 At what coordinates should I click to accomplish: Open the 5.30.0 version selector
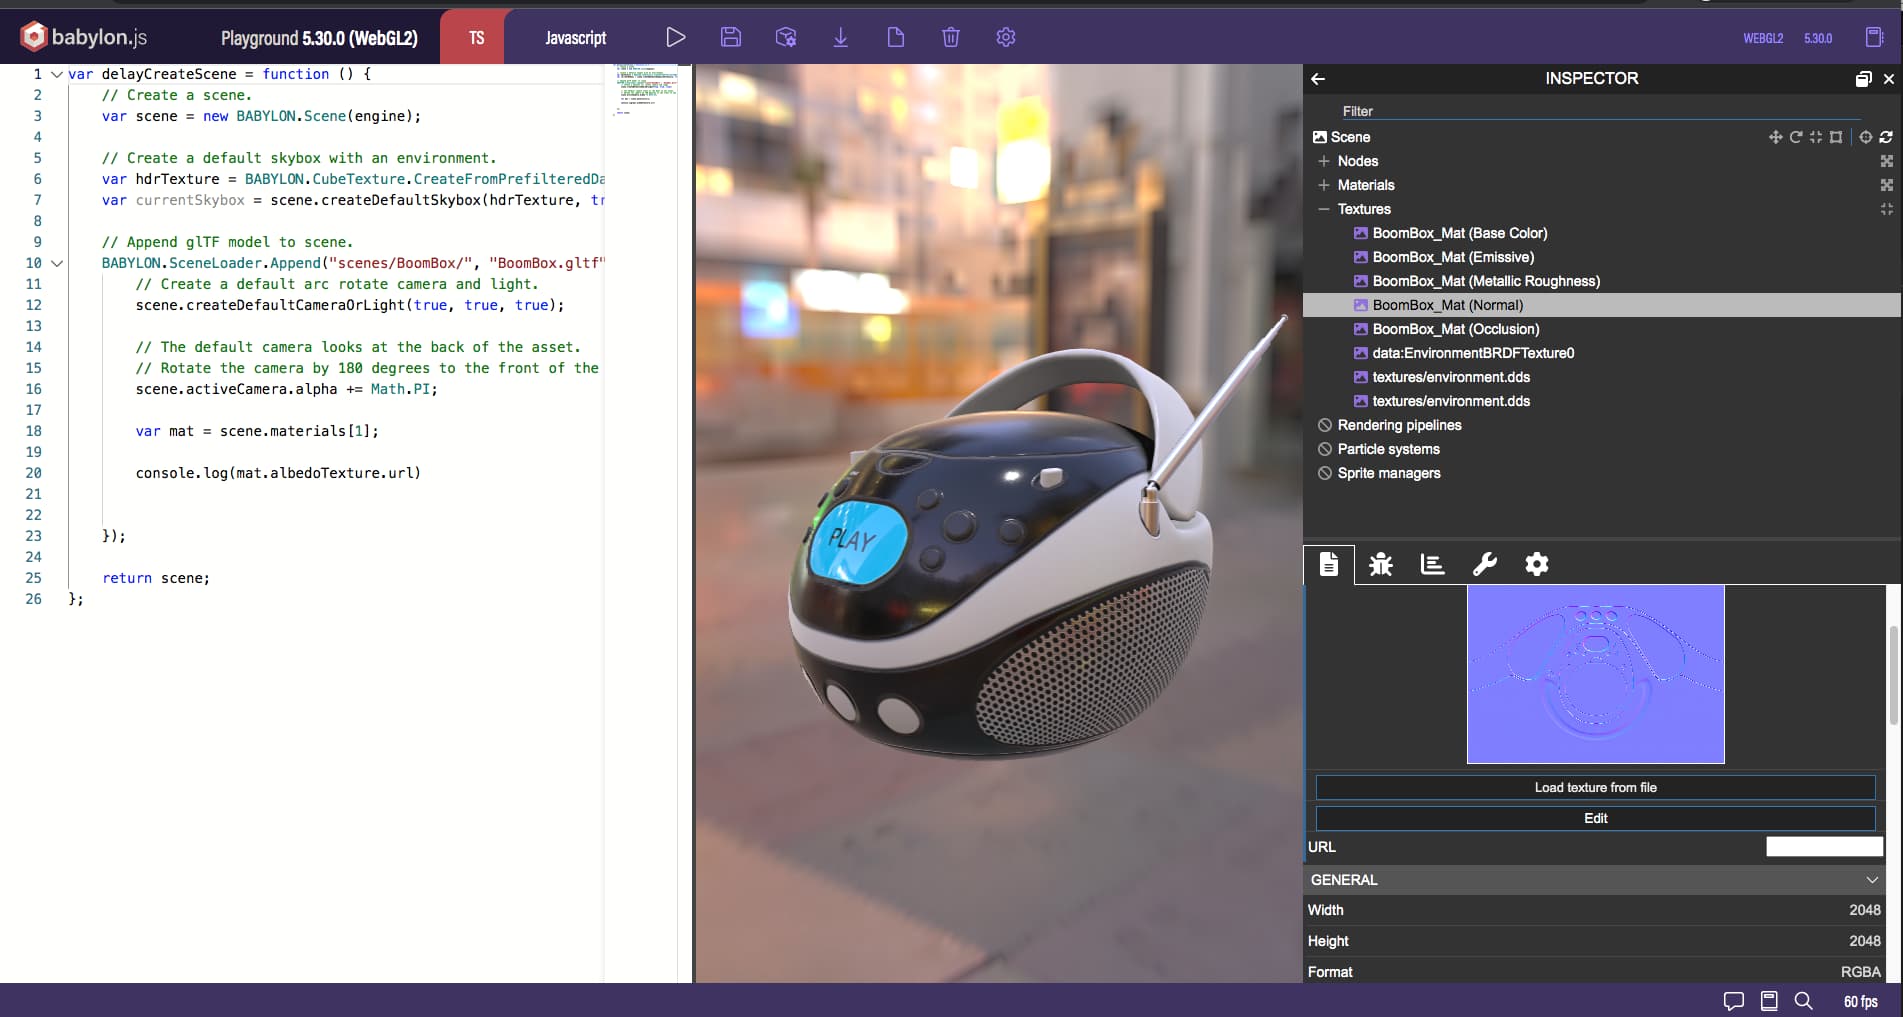pyautogui.click(x=1818, y=38)
